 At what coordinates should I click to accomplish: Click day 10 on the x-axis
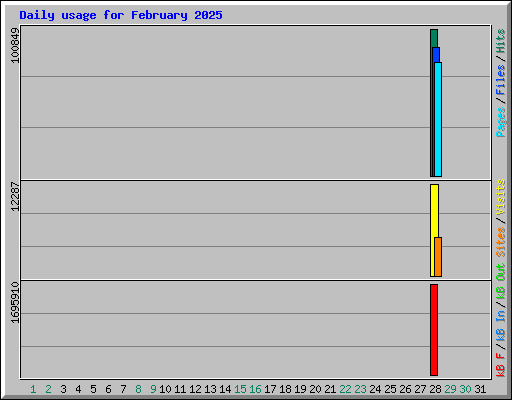165,389
